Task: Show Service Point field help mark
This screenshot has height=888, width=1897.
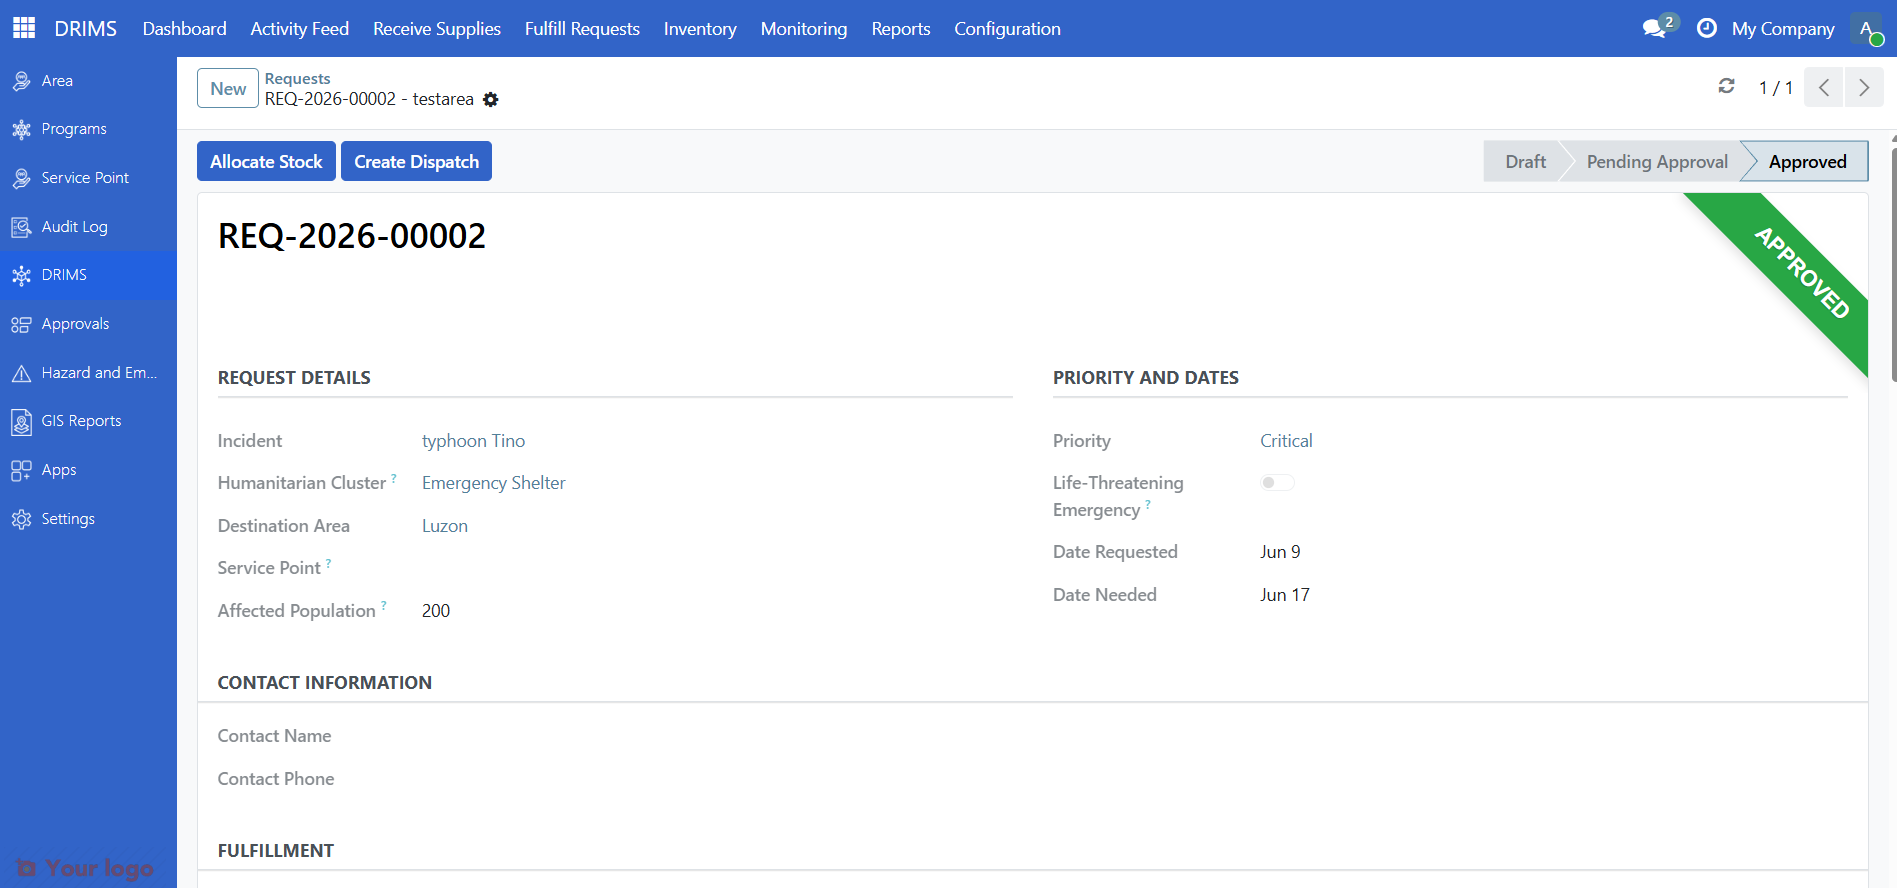Action: 329,563
